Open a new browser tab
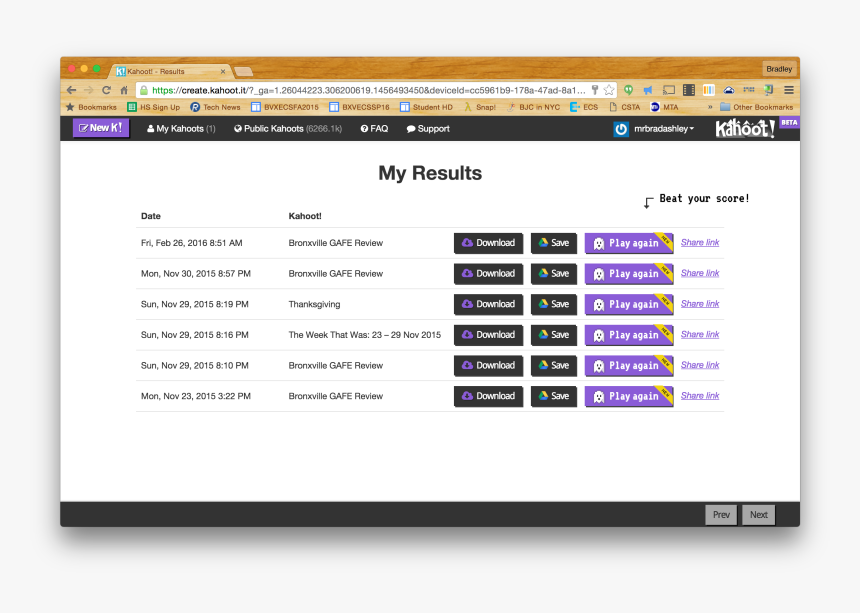Viewport: 860px width, 613px height. 243,71
